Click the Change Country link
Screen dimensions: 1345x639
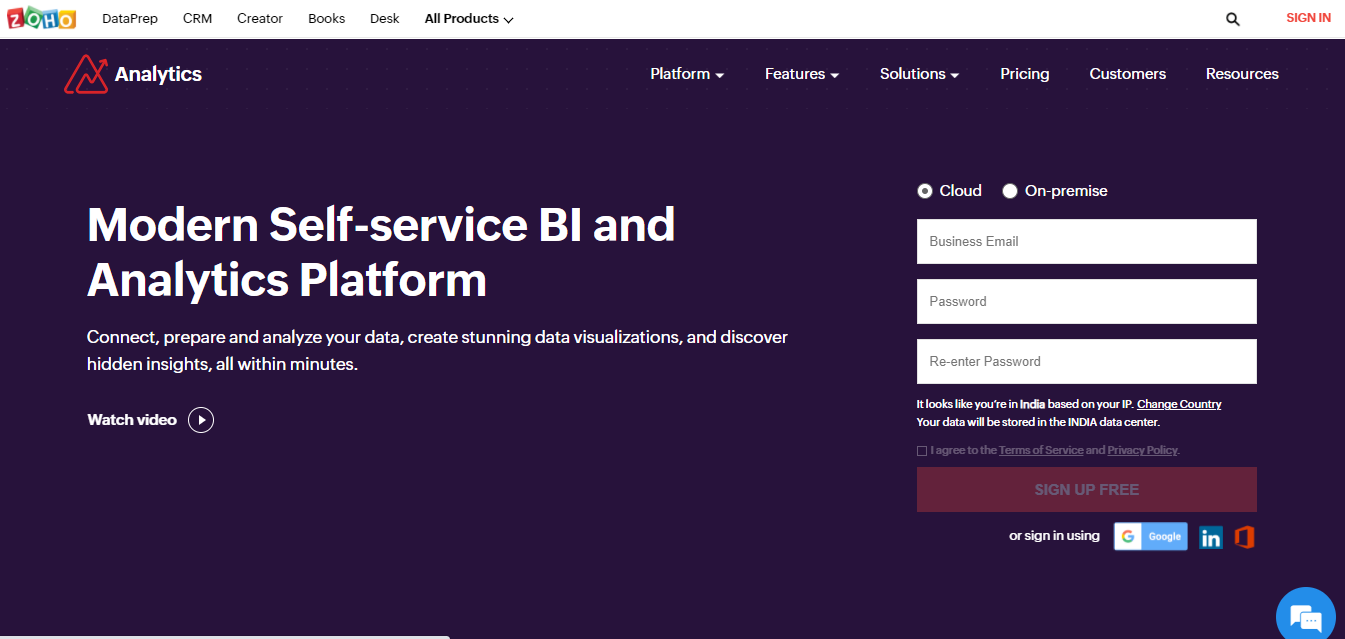coord(1179,404)
